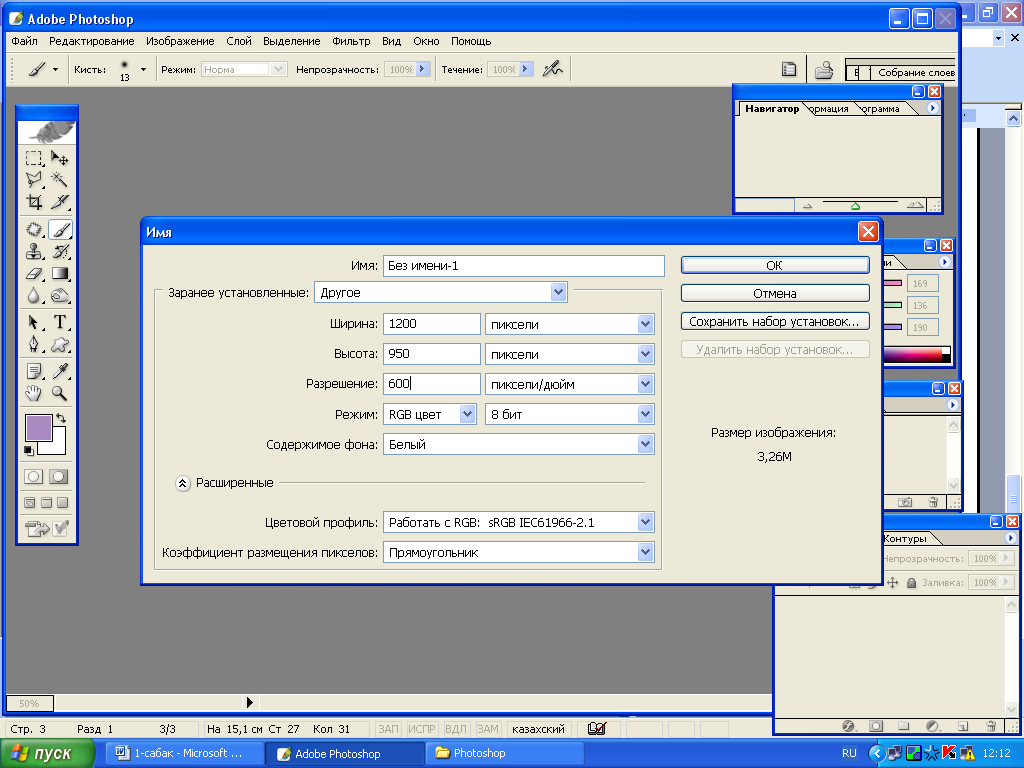Click the пуск Start button
The image size is (1024, 768).
(x=47, y=754)
